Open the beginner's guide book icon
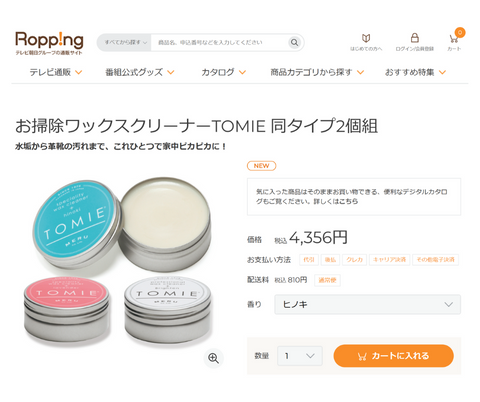The width and height of the screenshot is (480, 402). click(x=366, y=38)
